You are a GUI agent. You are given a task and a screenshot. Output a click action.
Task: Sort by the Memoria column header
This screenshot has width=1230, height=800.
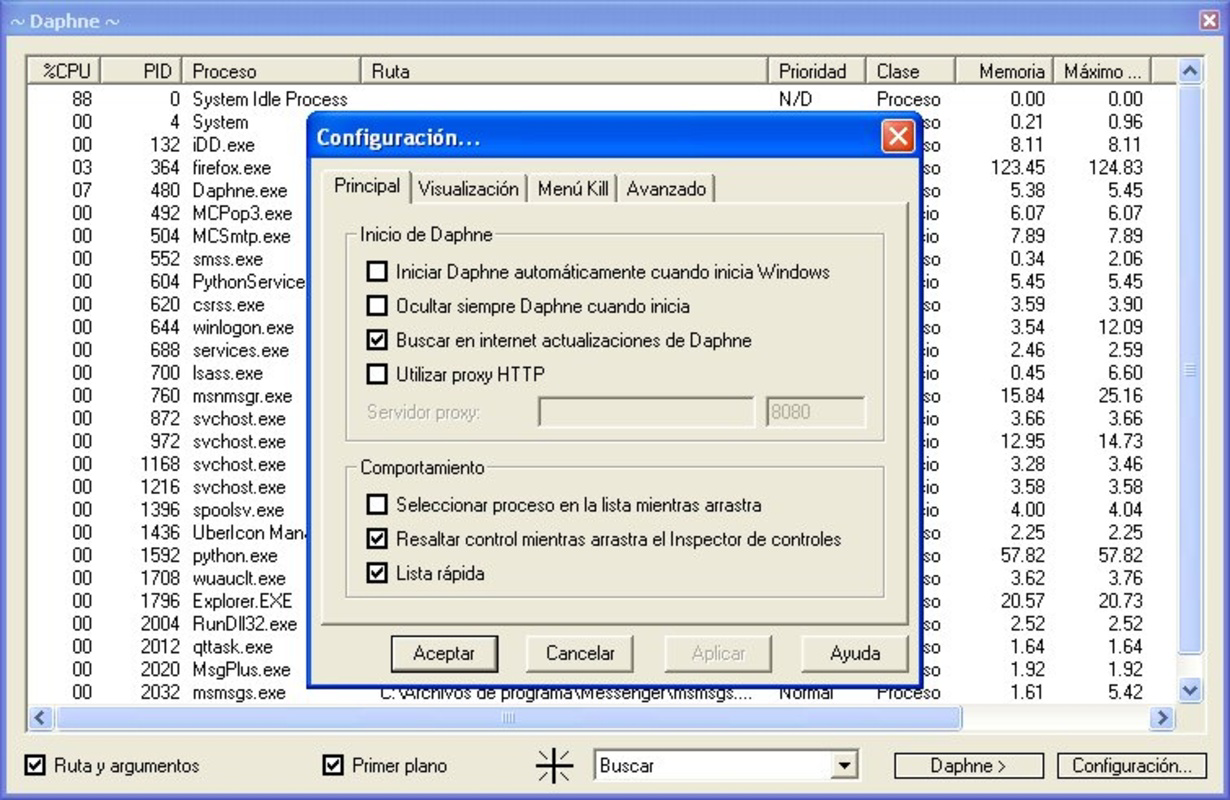pyautogui.click(x=1003, y=71)
